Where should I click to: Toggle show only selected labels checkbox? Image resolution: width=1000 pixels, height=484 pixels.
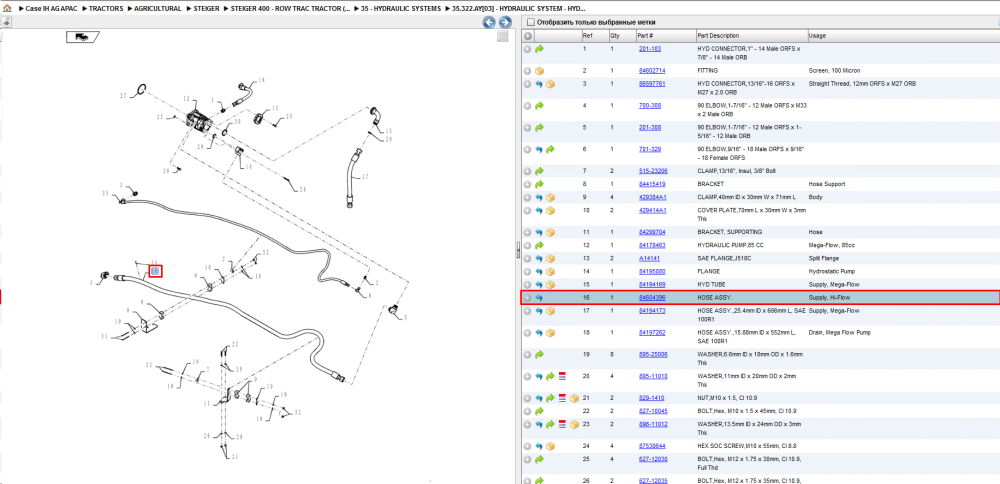[530, 22]
